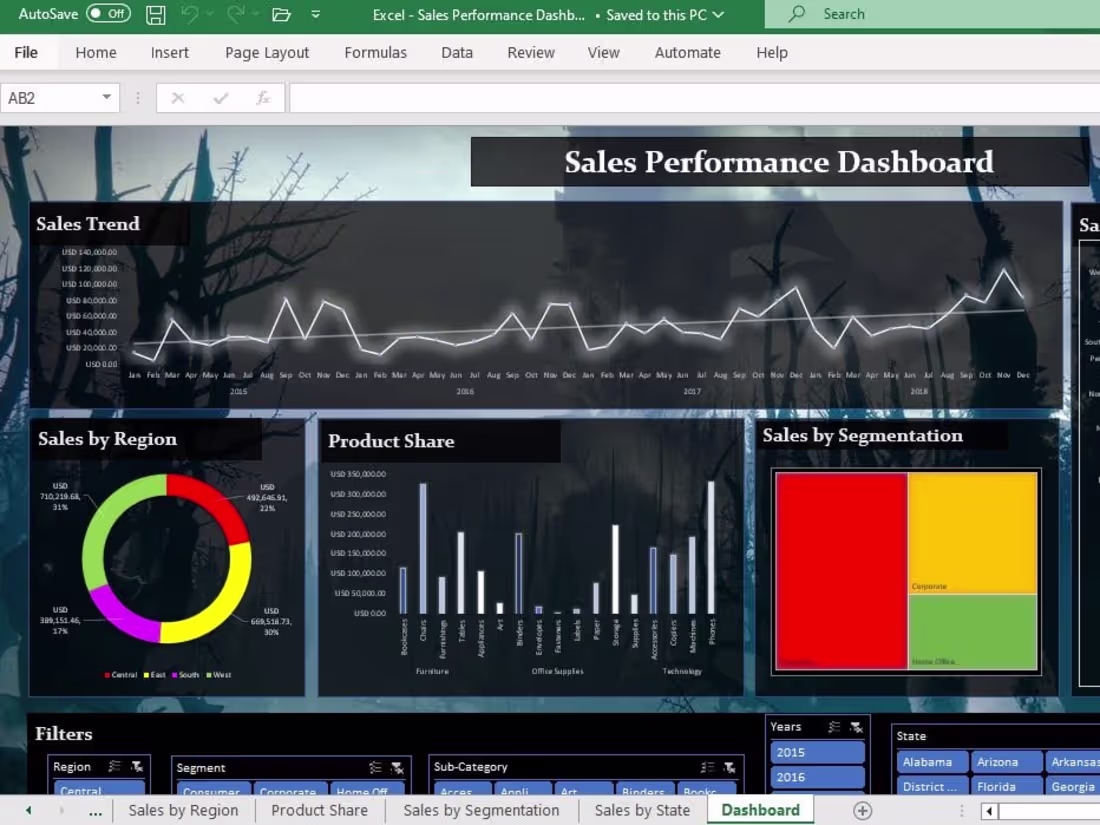Viewport: 1100px width, 825px height.
Task: Select Corporate in the Segment slicer
Action: coord(289,791)
